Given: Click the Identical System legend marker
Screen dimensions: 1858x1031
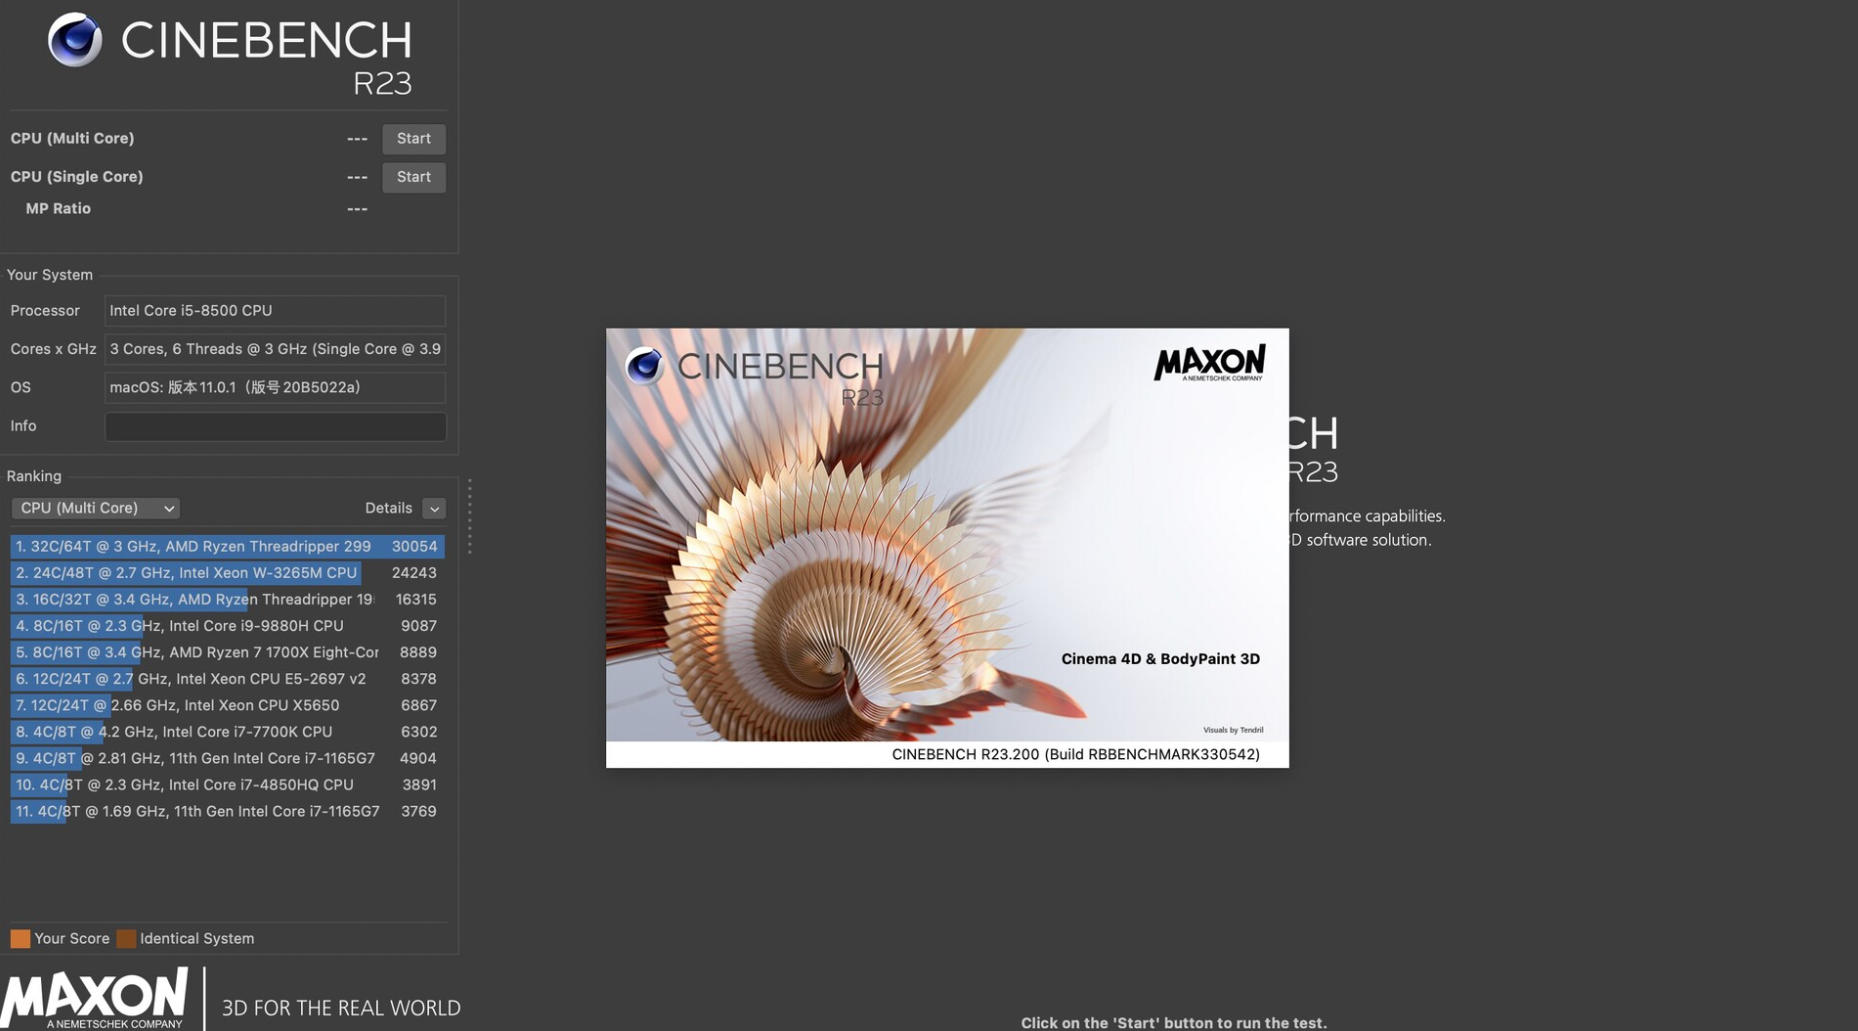Looking at the screenshot, I should tap(126, 938).
